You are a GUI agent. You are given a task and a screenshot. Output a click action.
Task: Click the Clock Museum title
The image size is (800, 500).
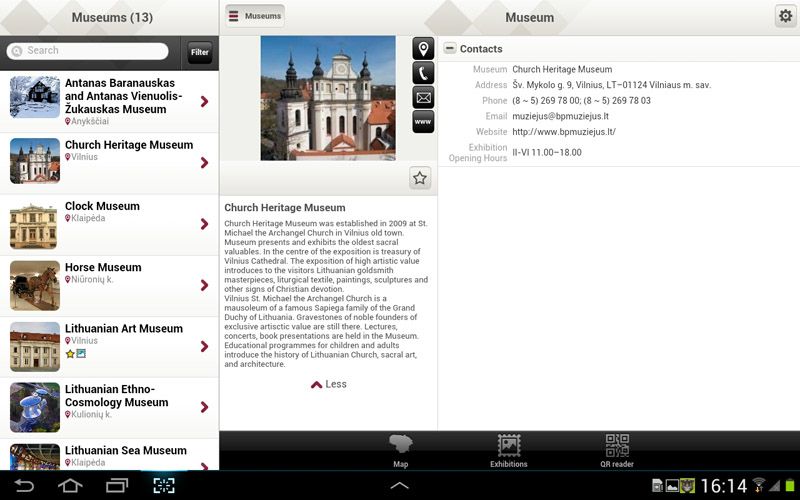point(102,206)
